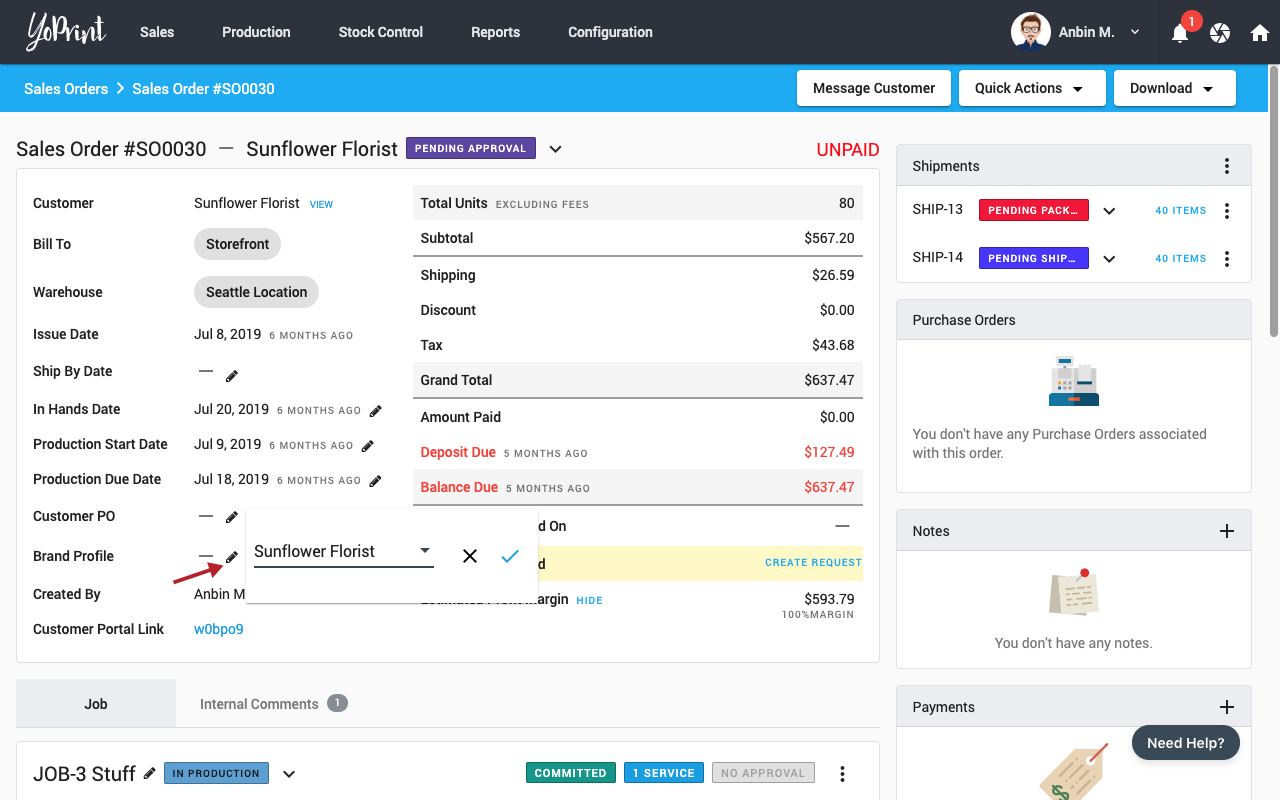Click the Committed badge
The width and height of the screenshot is (1280, 800).
(x=571, y=773)
